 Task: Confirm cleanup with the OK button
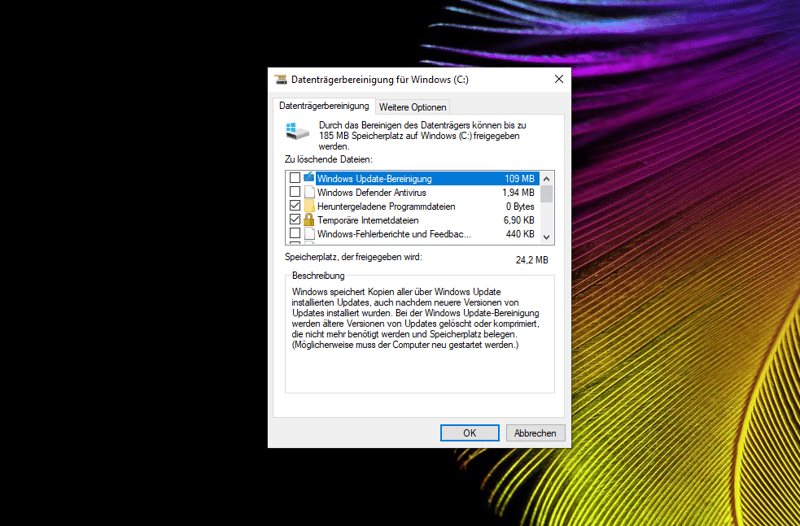[469, 433]
